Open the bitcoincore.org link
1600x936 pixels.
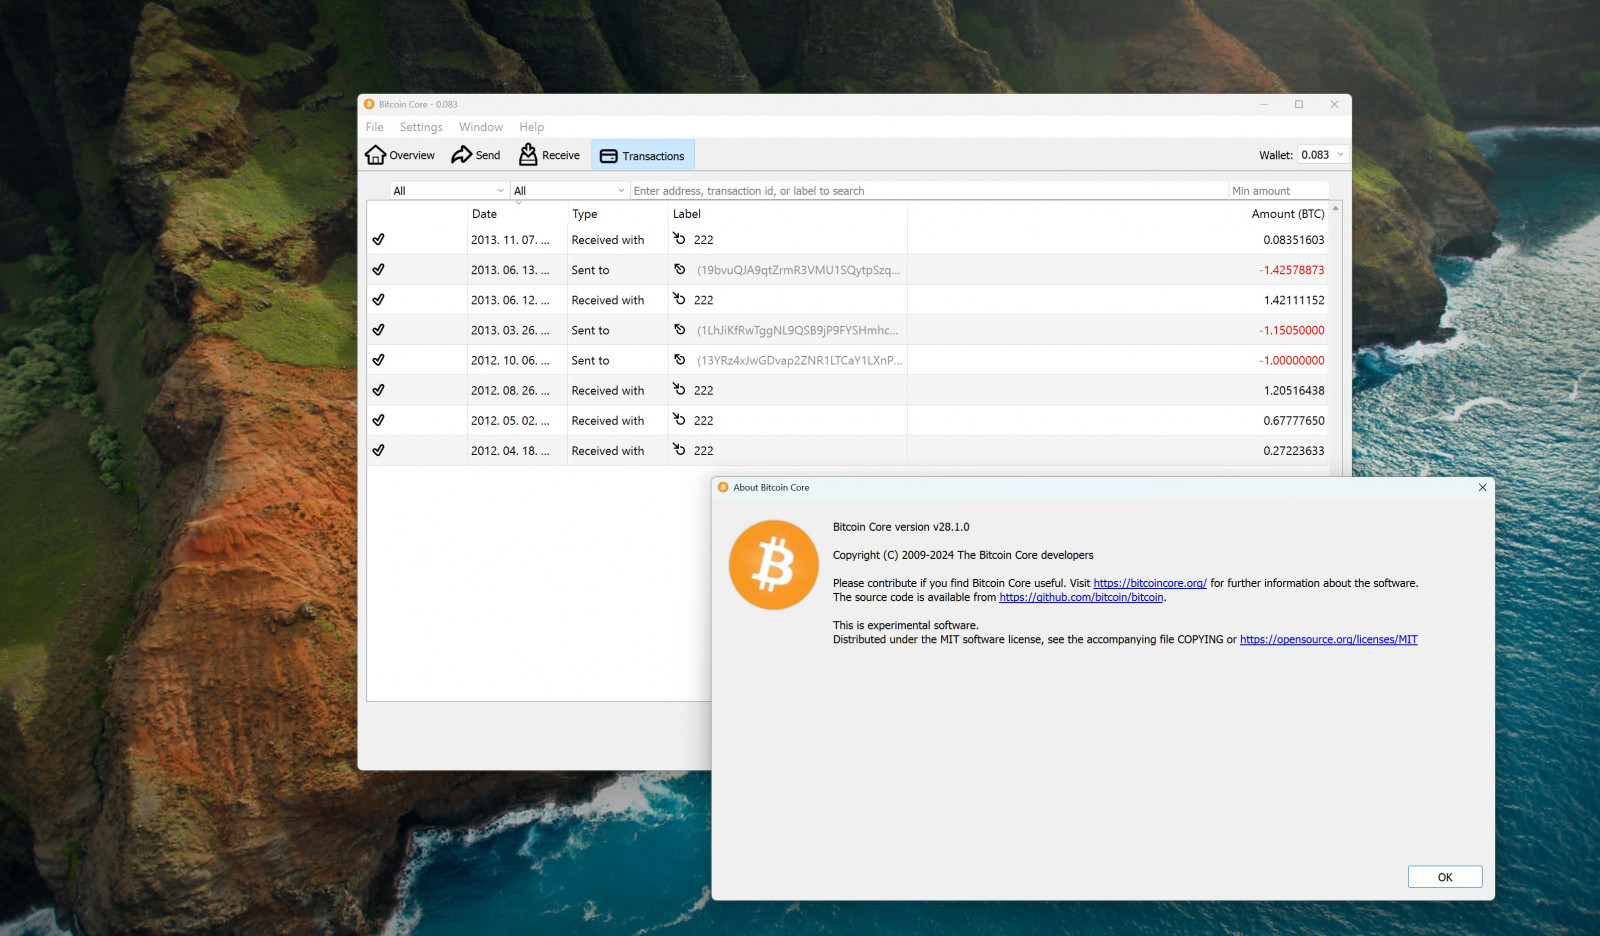1149,583
